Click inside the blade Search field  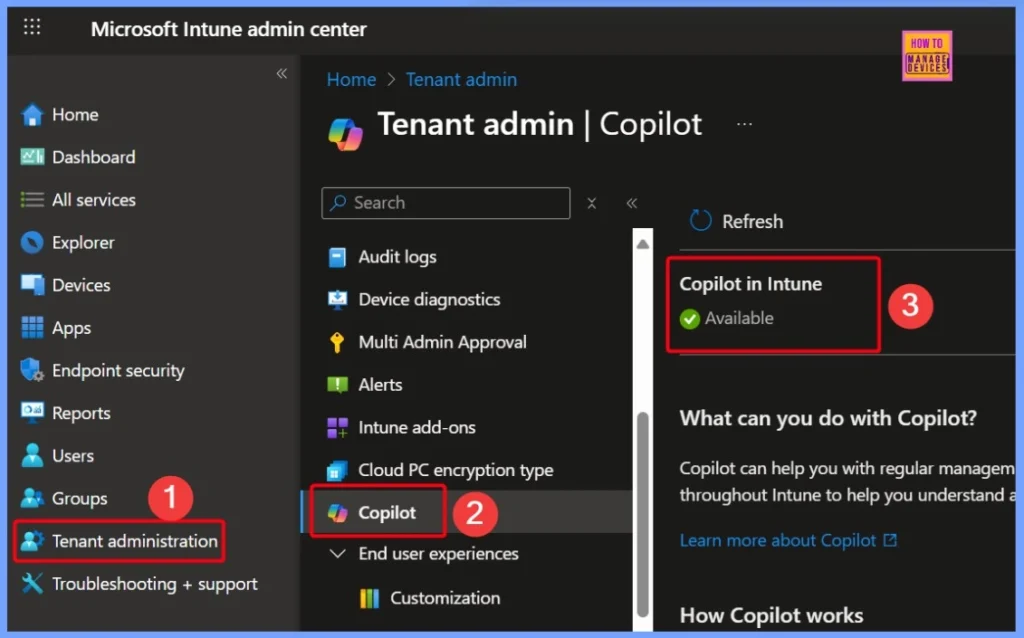point(445,203)
